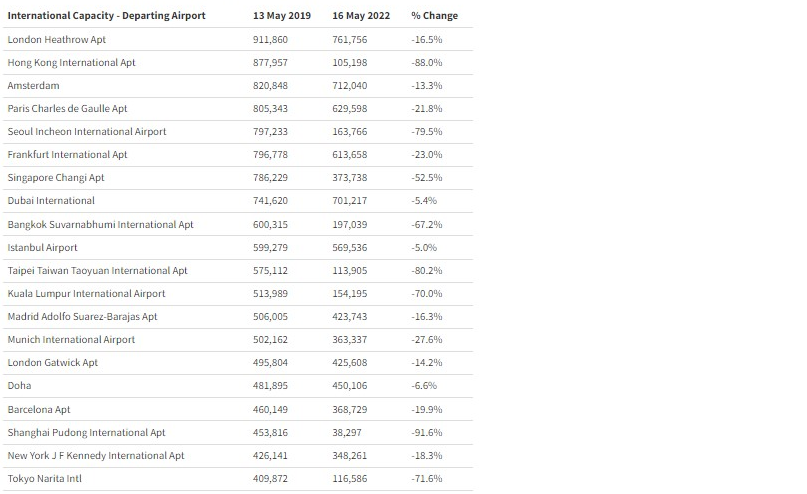Image resolution: width=807 pixels, height=494 pixels.
Task: Select Taipei Taiwan Taoyuan International Apt
Action: click(x=97, y=271)
